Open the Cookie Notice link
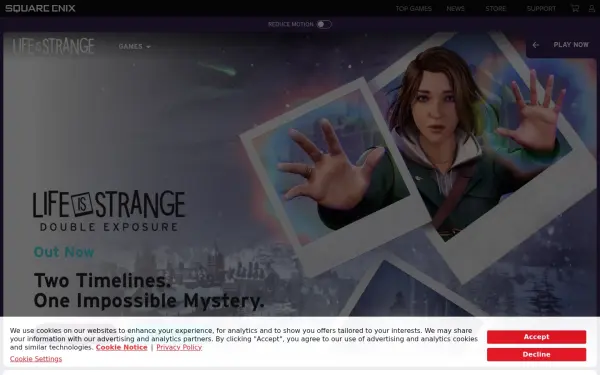 tap(121, 347)
